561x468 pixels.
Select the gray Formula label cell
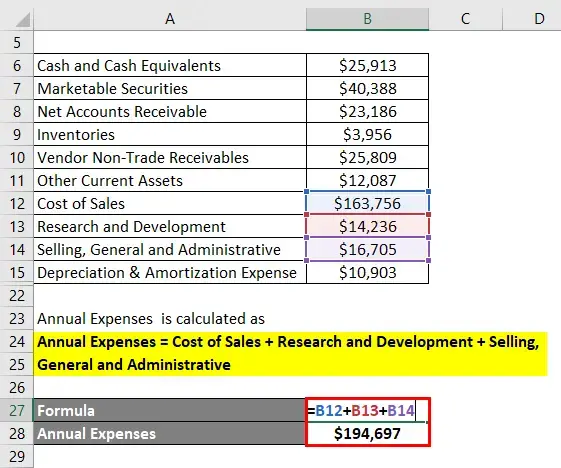(170, 410)
